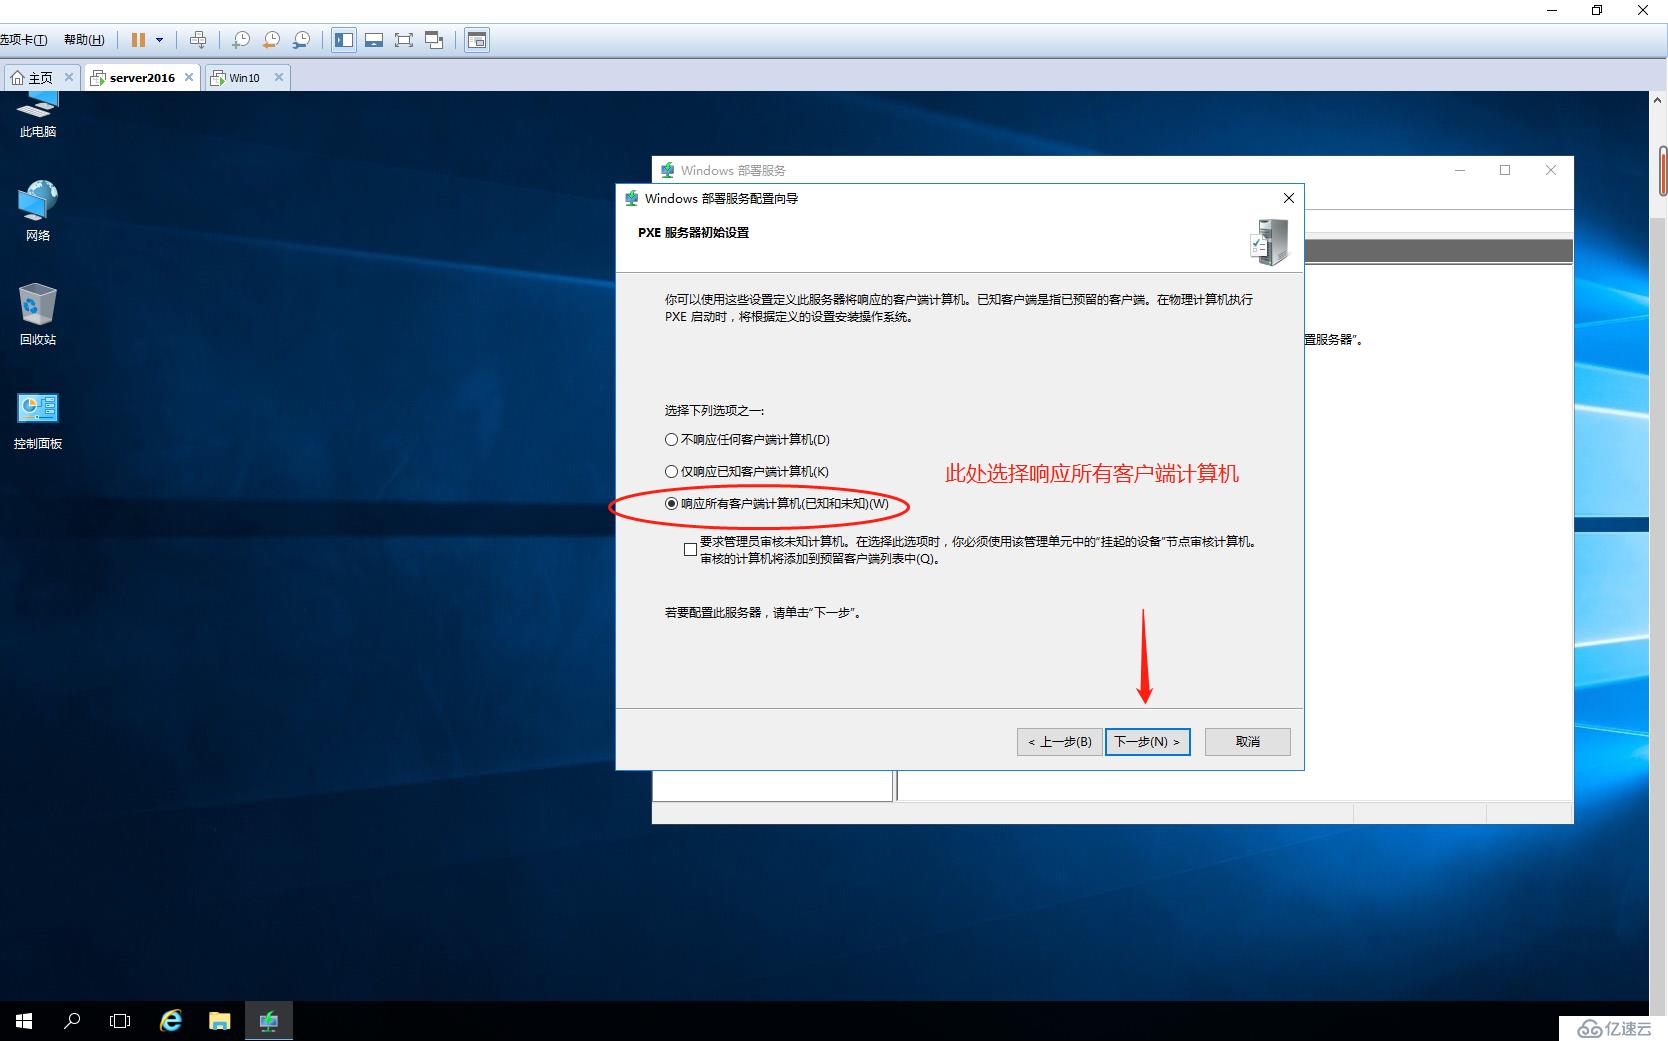Open taskbar search magnifier

[x=72, y=1021]
